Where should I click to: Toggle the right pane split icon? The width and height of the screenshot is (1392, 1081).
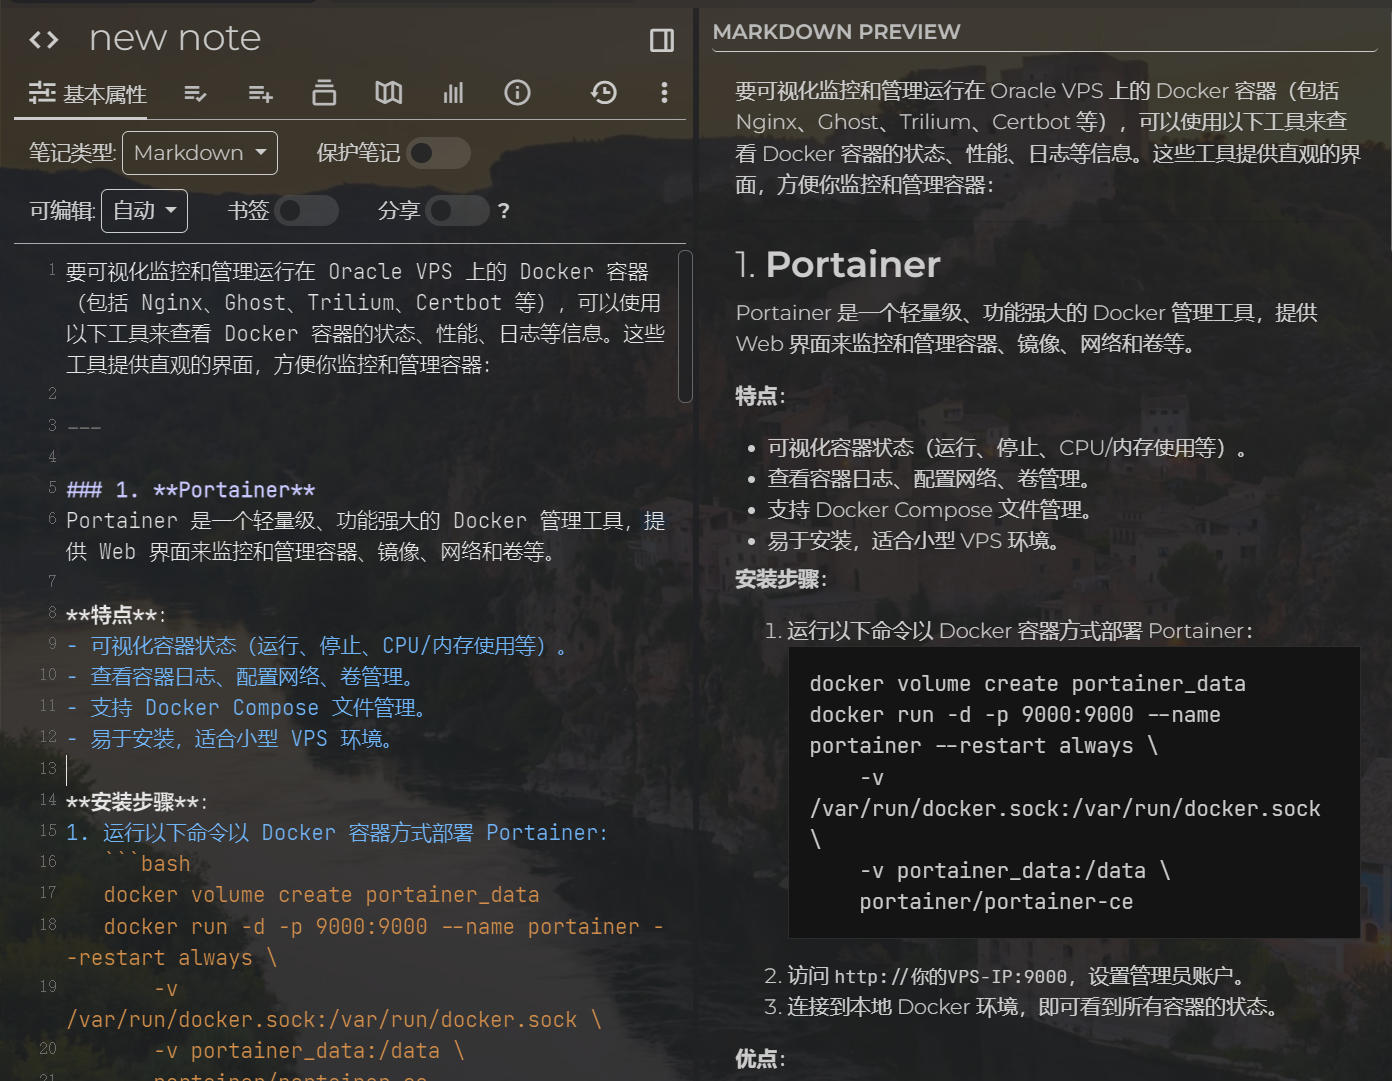662,40
